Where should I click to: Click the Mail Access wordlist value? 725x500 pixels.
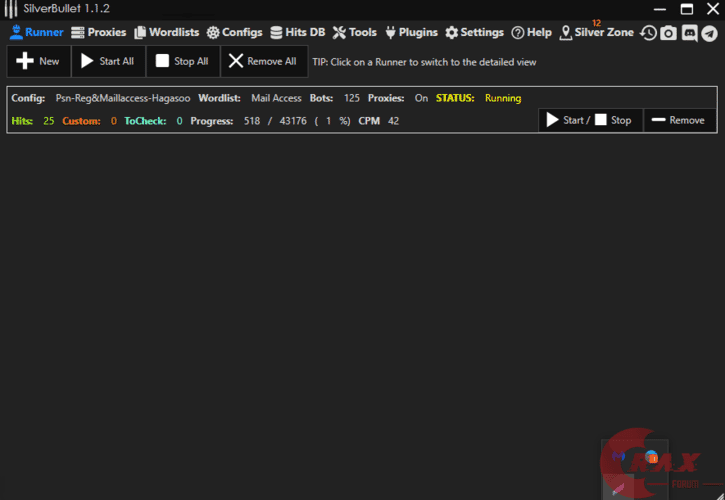coord(276,98)
